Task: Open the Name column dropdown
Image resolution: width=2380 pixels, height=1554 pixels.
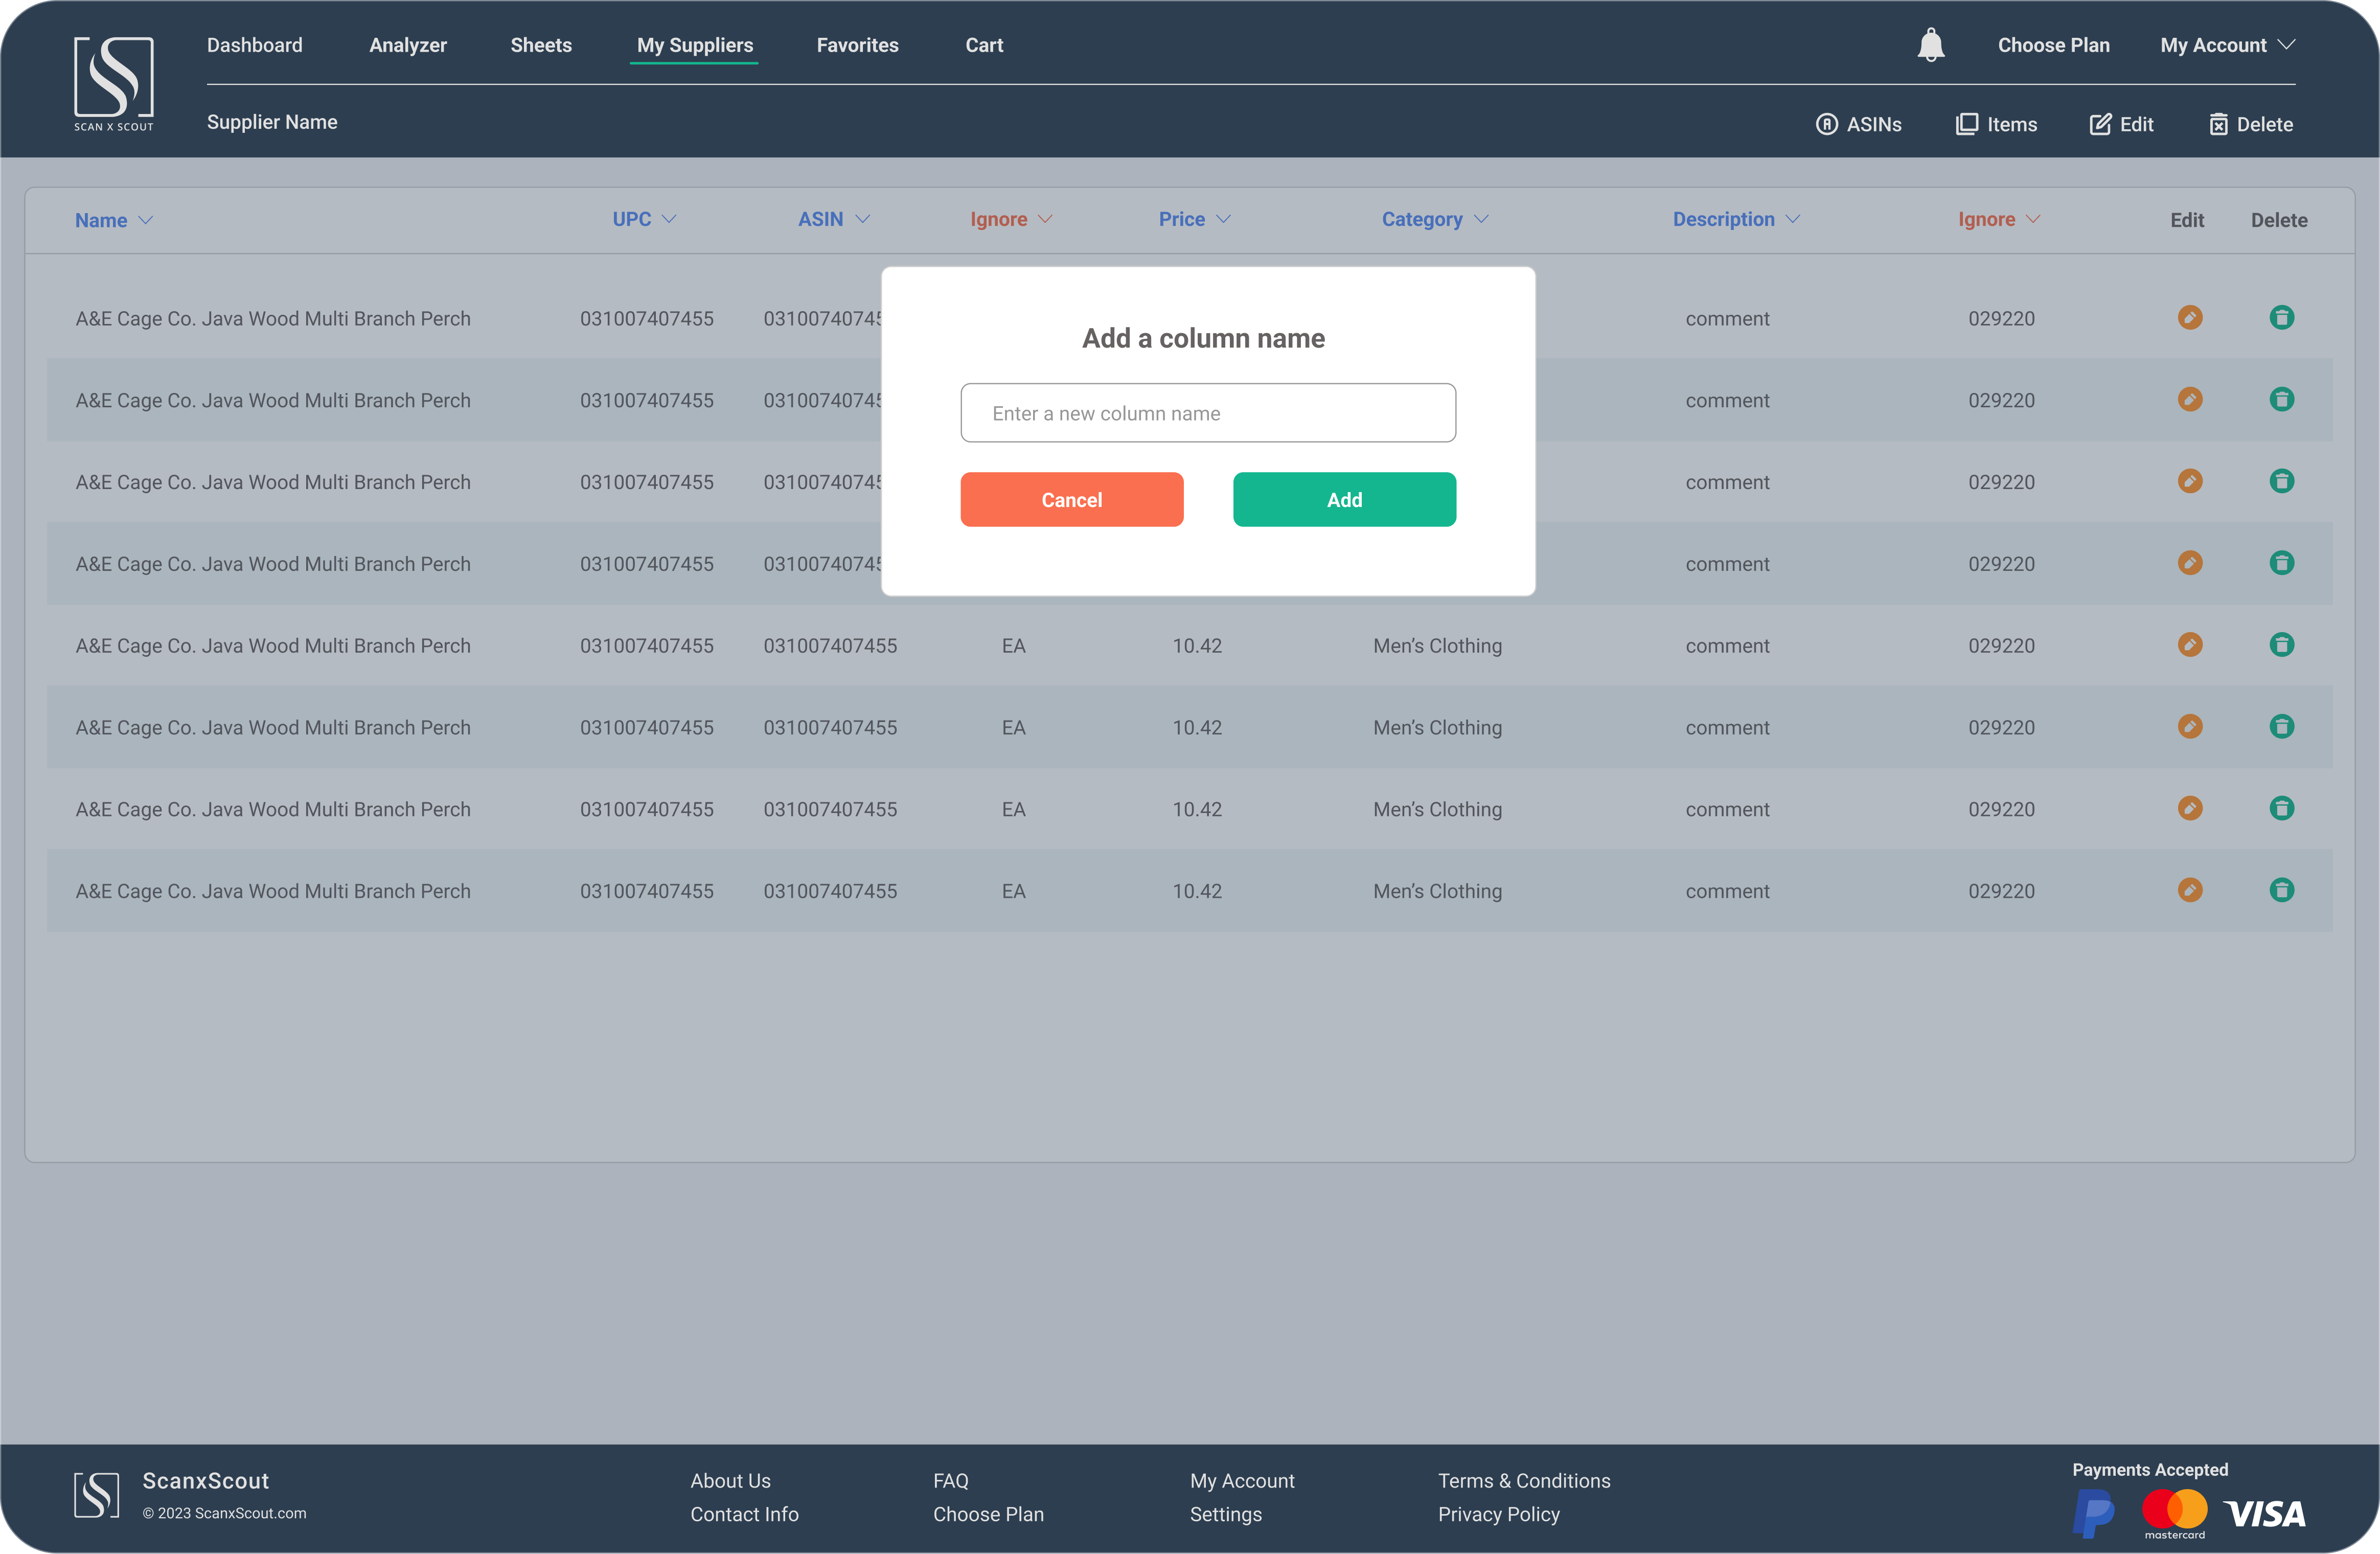Action: coord(146,220)
